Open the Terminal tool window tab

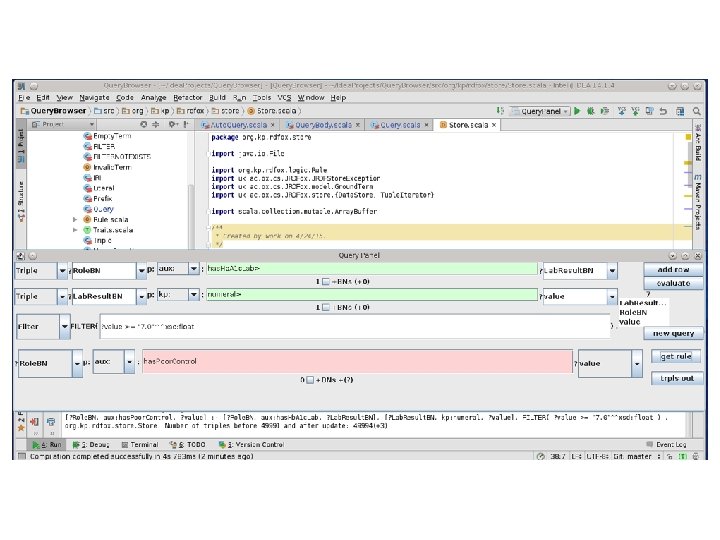140,444
